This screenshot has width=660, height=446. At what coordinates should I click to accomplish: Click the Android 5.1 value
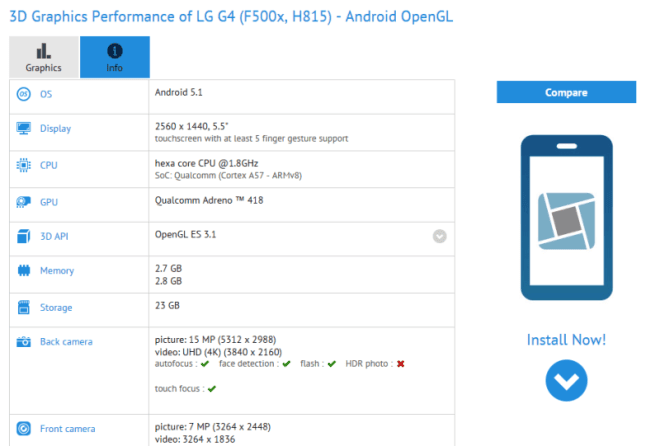tap(178, 93)
